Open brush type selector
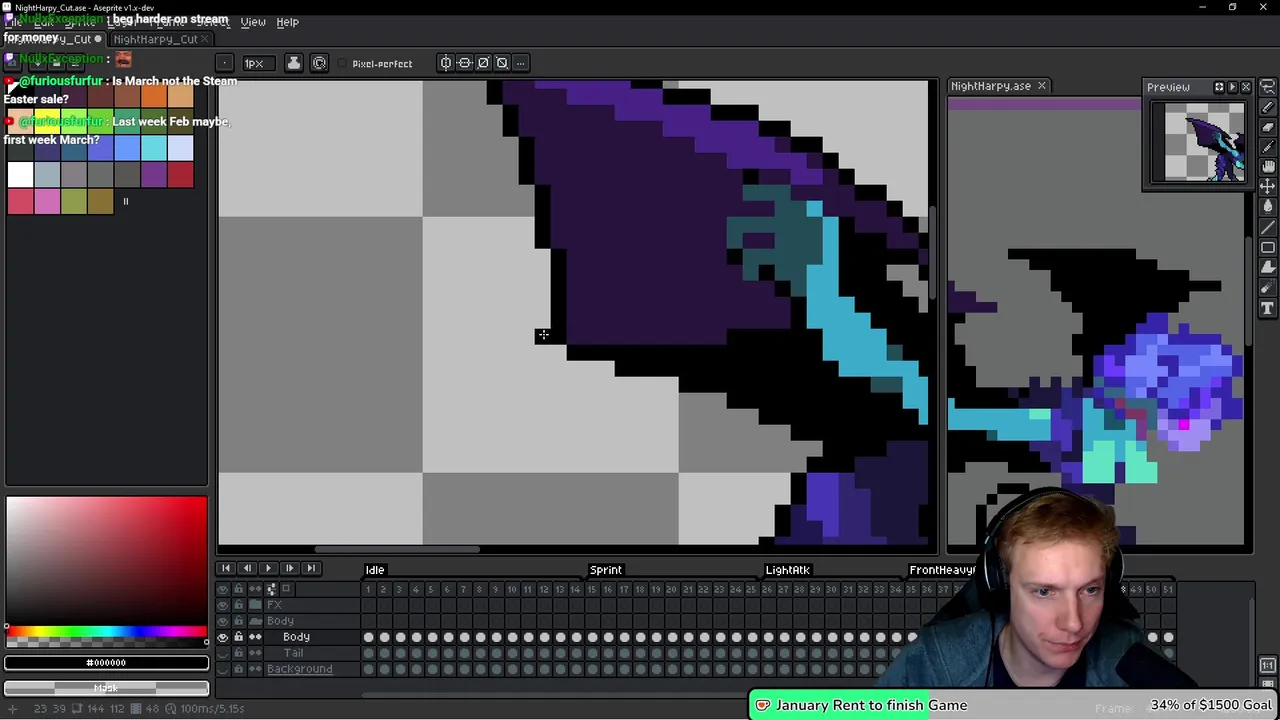 [225, 63]
